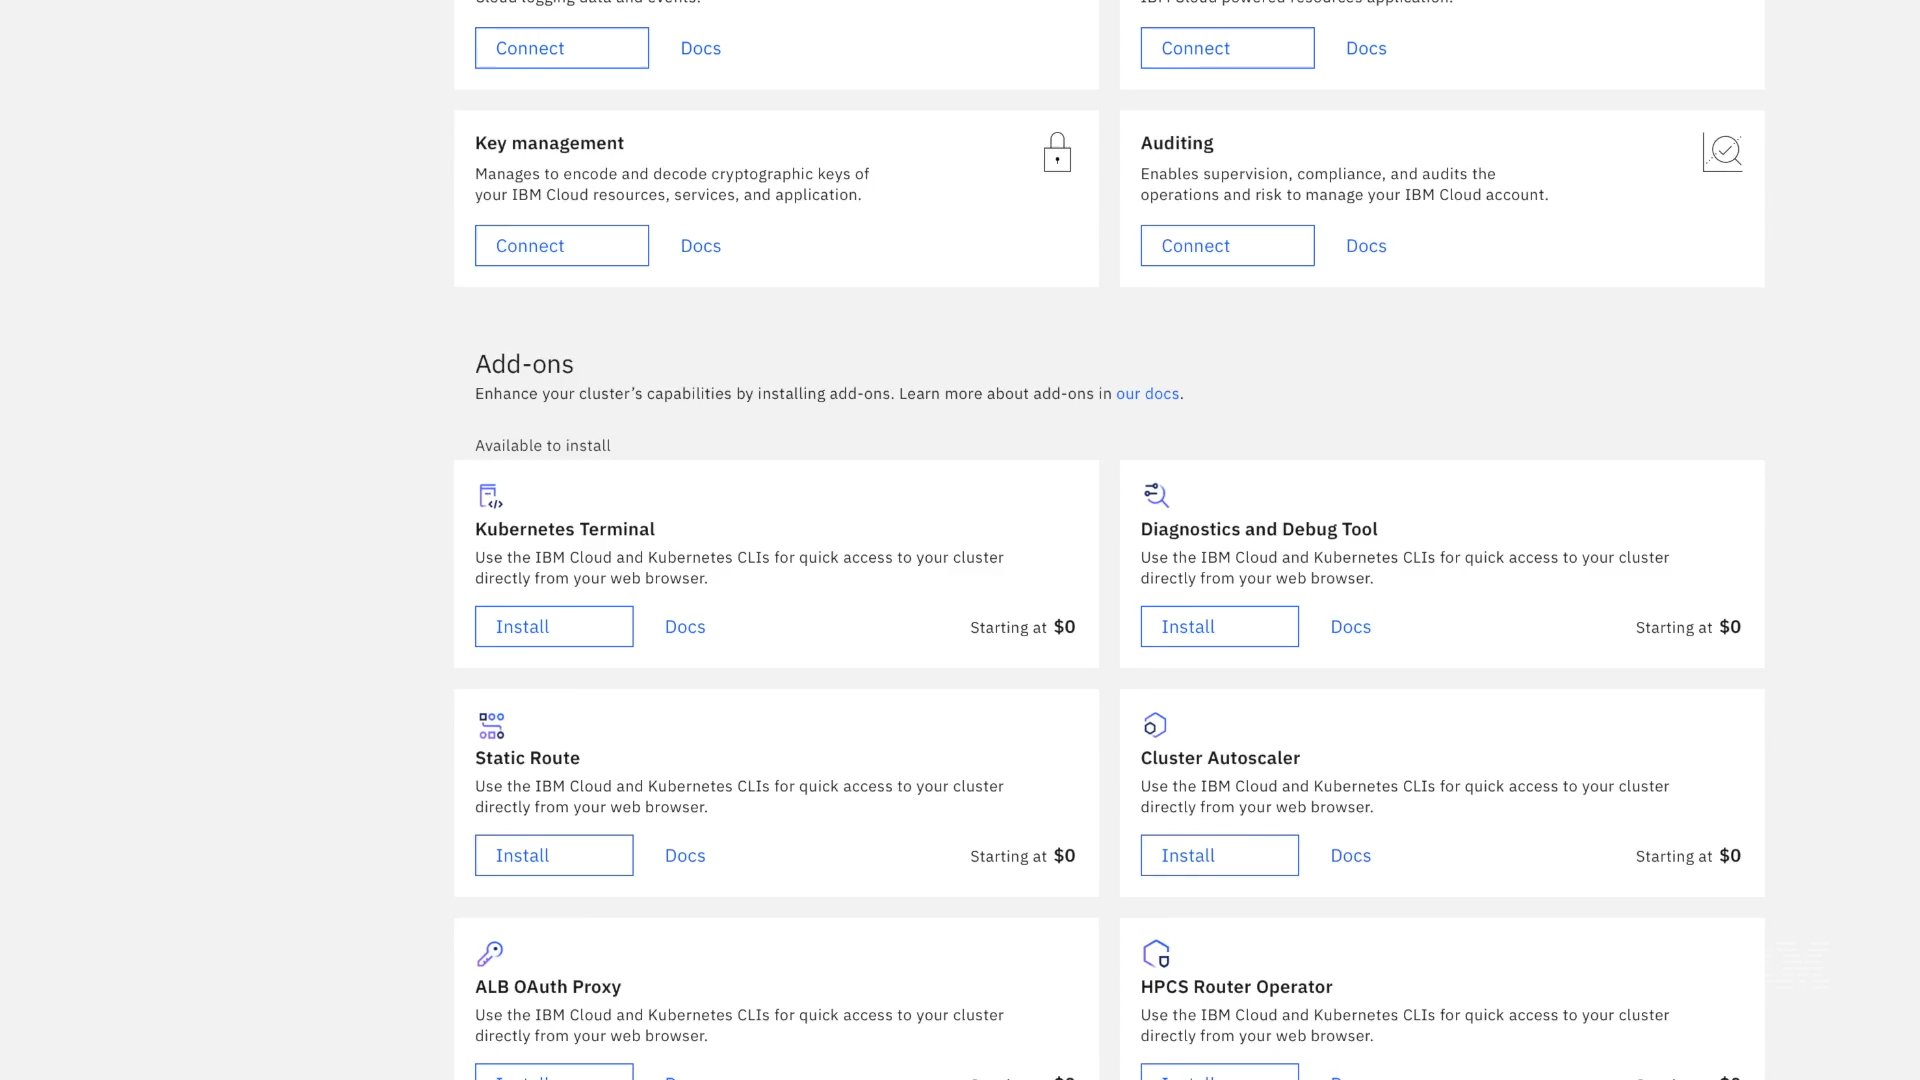Install Kubernetes Terminal add-on

pos(554,627)
